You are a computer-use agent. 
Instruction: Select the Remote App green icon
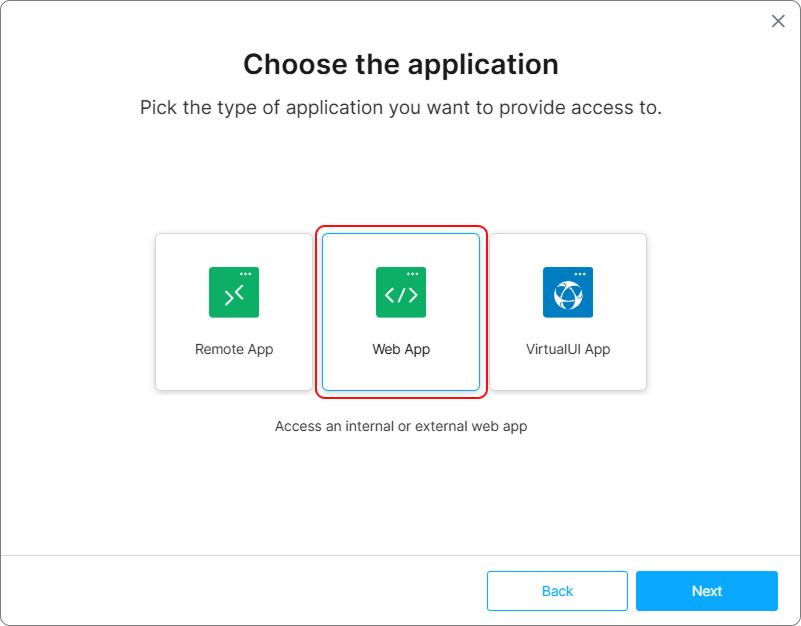[x=234, y=292]
